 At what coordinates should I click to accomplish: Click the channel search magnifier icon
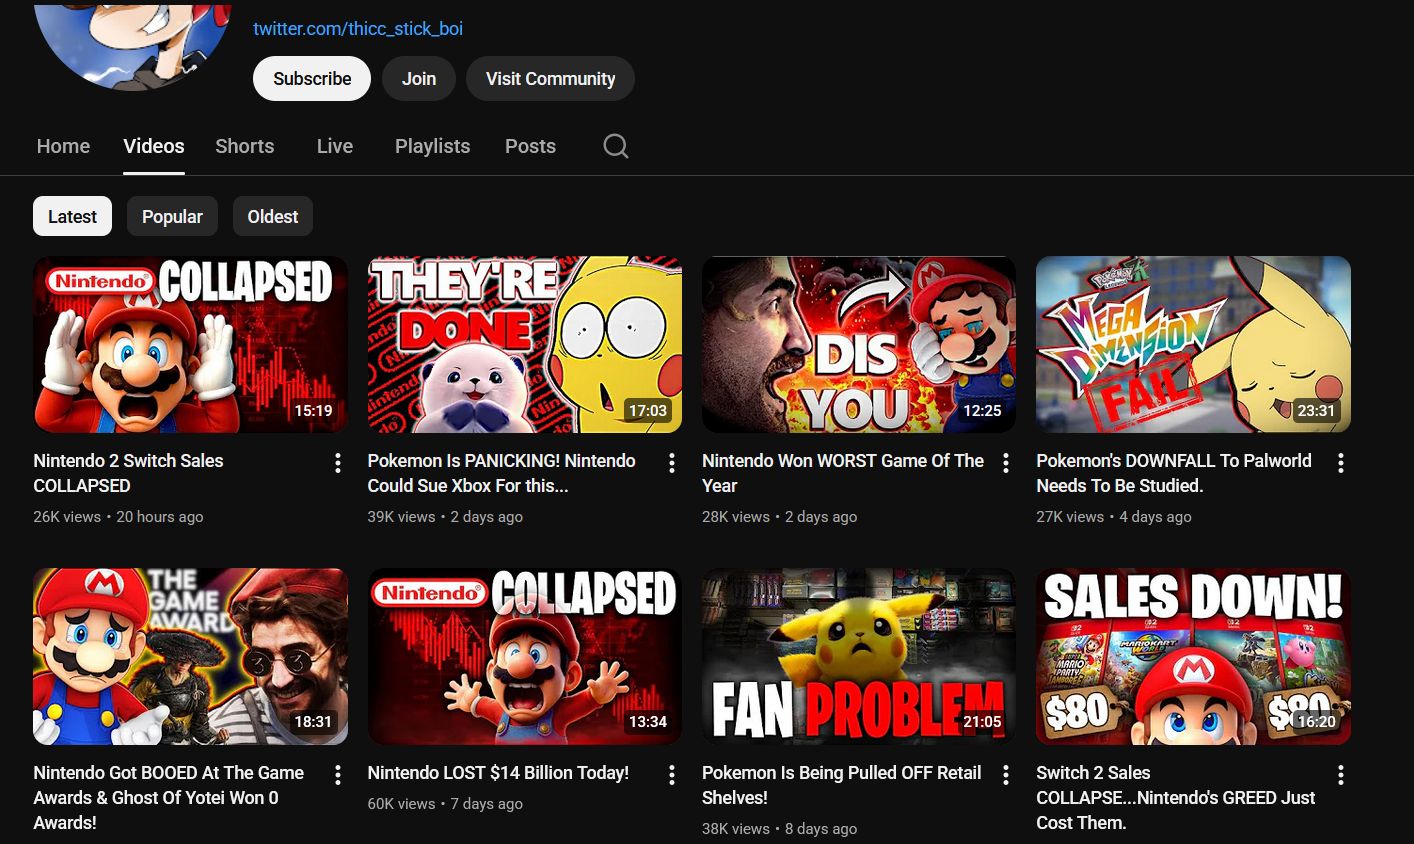(x=616, y=146)
